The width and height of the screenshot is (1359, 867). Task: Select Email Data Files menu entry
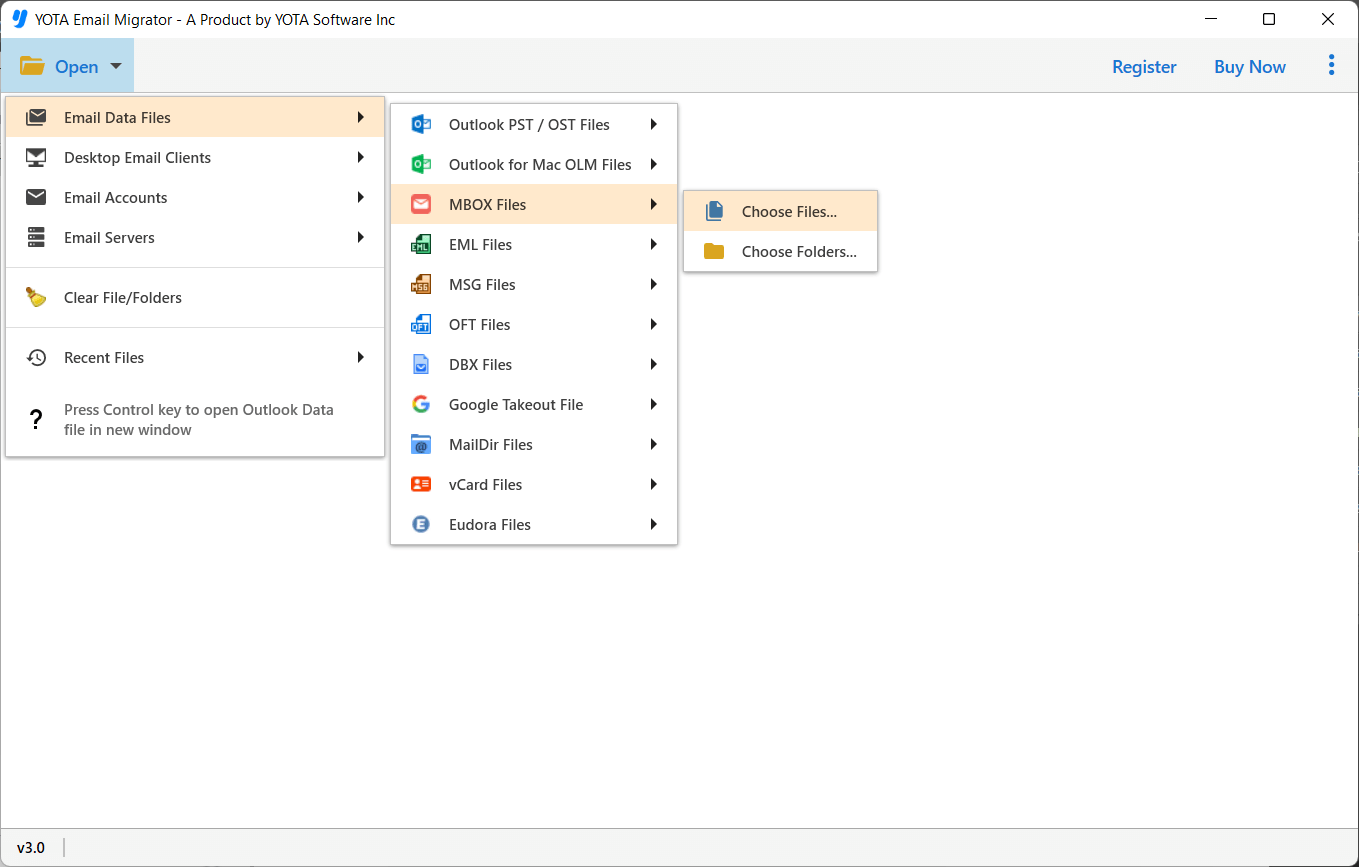tap(195, 117)
